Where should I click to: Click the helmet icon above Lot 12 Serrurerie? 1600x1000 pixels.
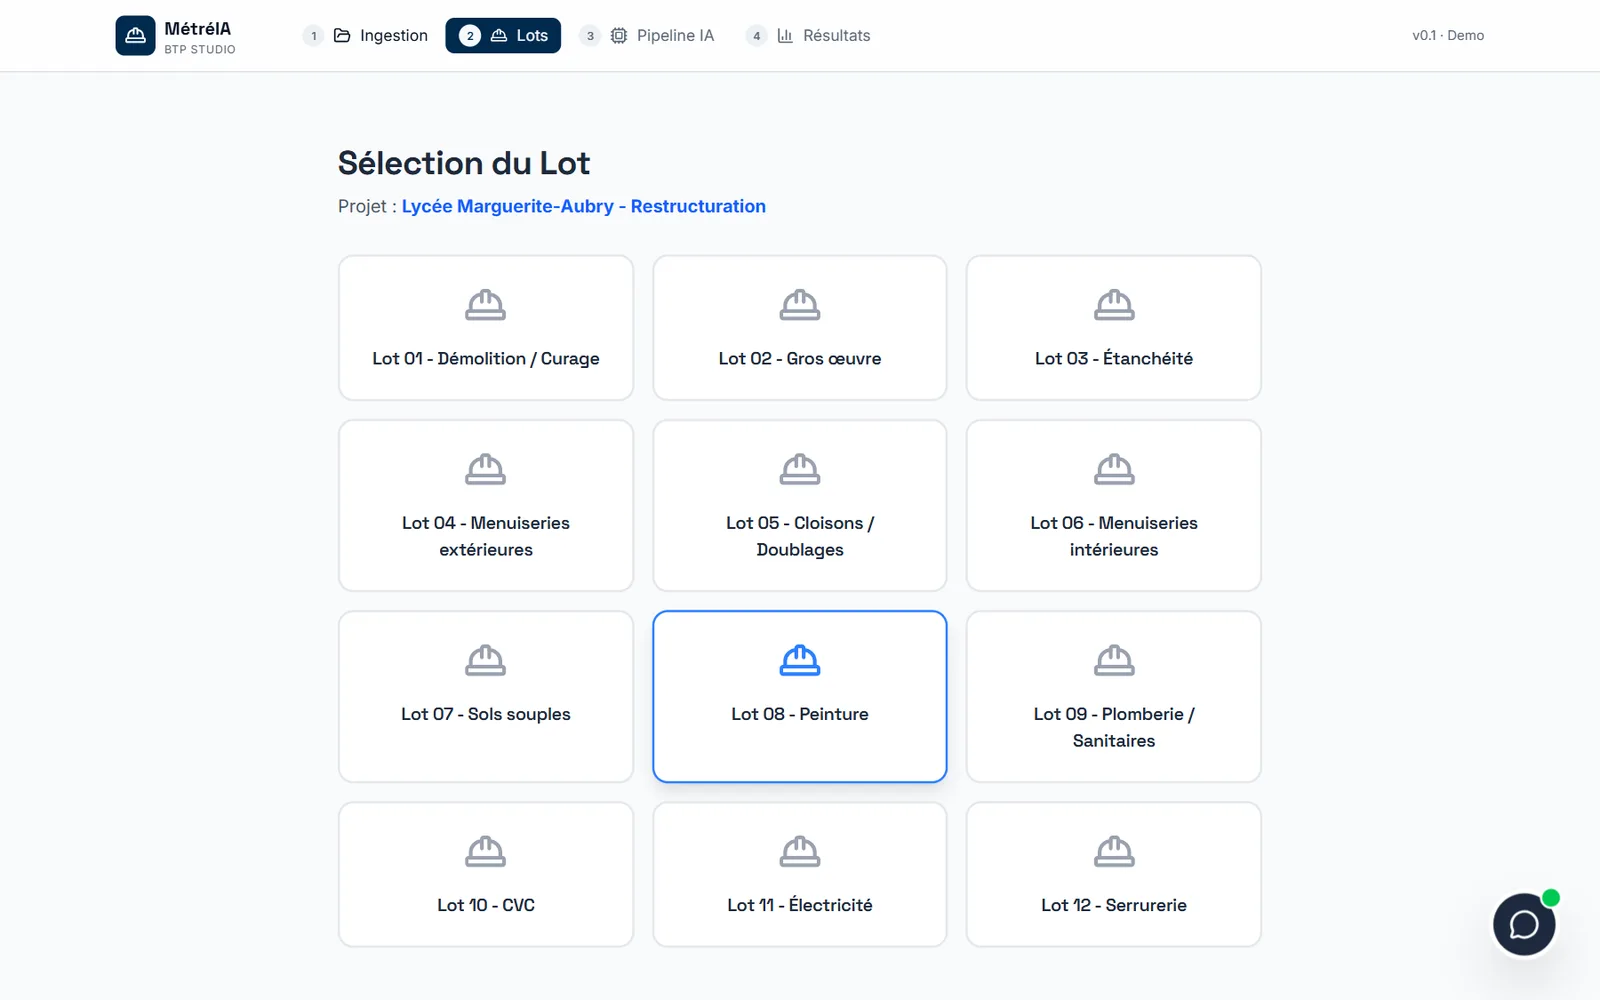pos(1114,851)
